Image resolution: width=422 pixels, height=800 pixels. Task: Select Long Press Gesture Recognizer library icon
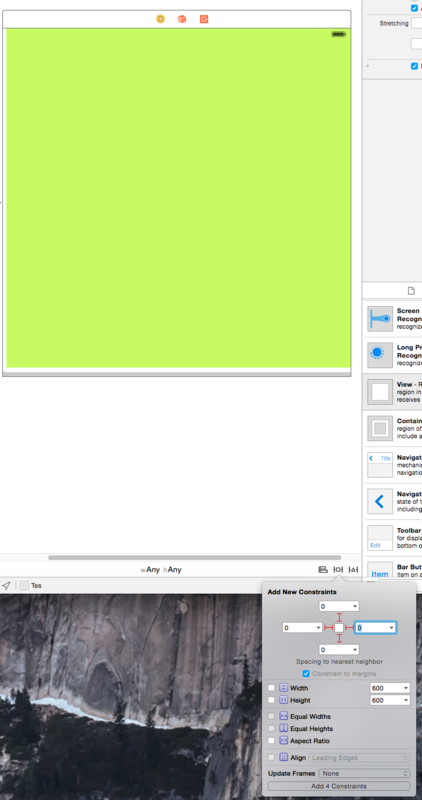click(380, 355)
